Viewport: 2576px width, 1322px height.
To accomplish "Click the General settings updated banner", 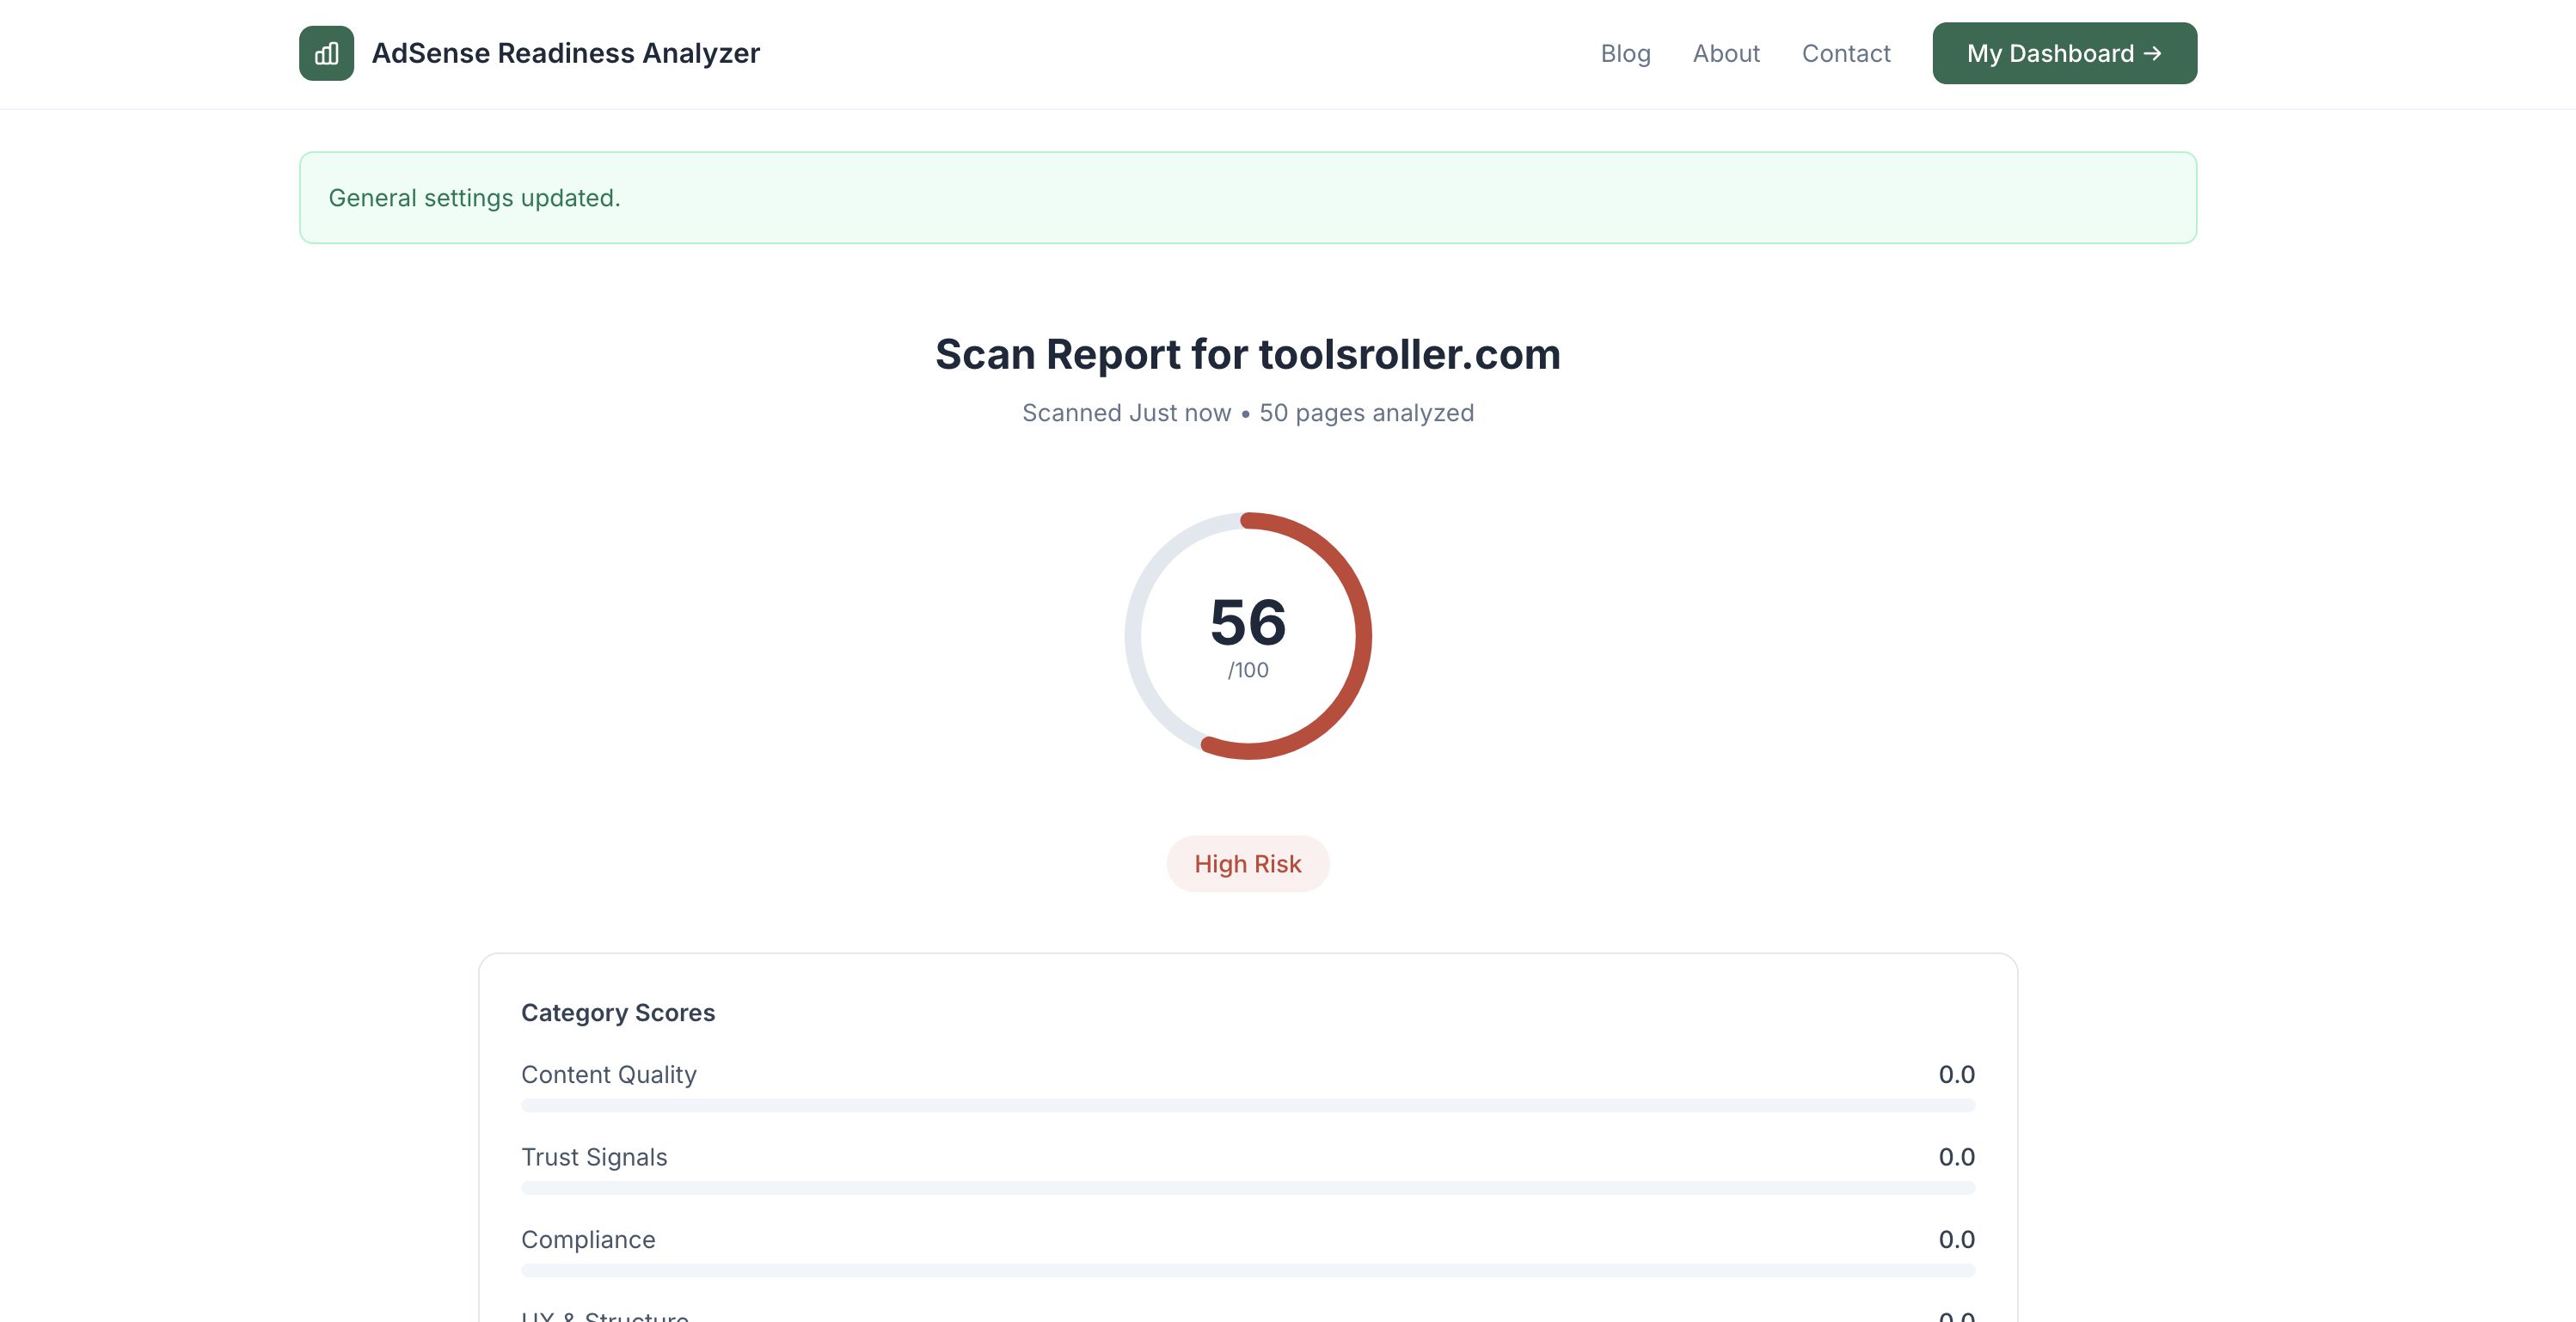I will pos(1247,198).
